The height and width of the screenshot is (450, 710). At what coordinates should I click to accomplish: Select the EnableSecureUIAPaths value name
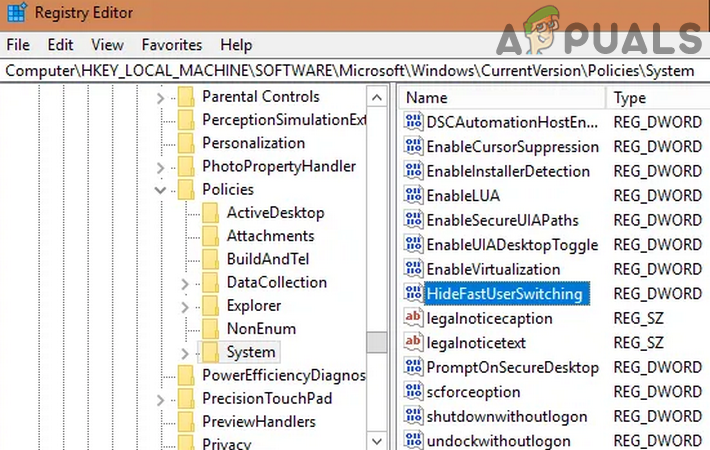pos(503,220)
